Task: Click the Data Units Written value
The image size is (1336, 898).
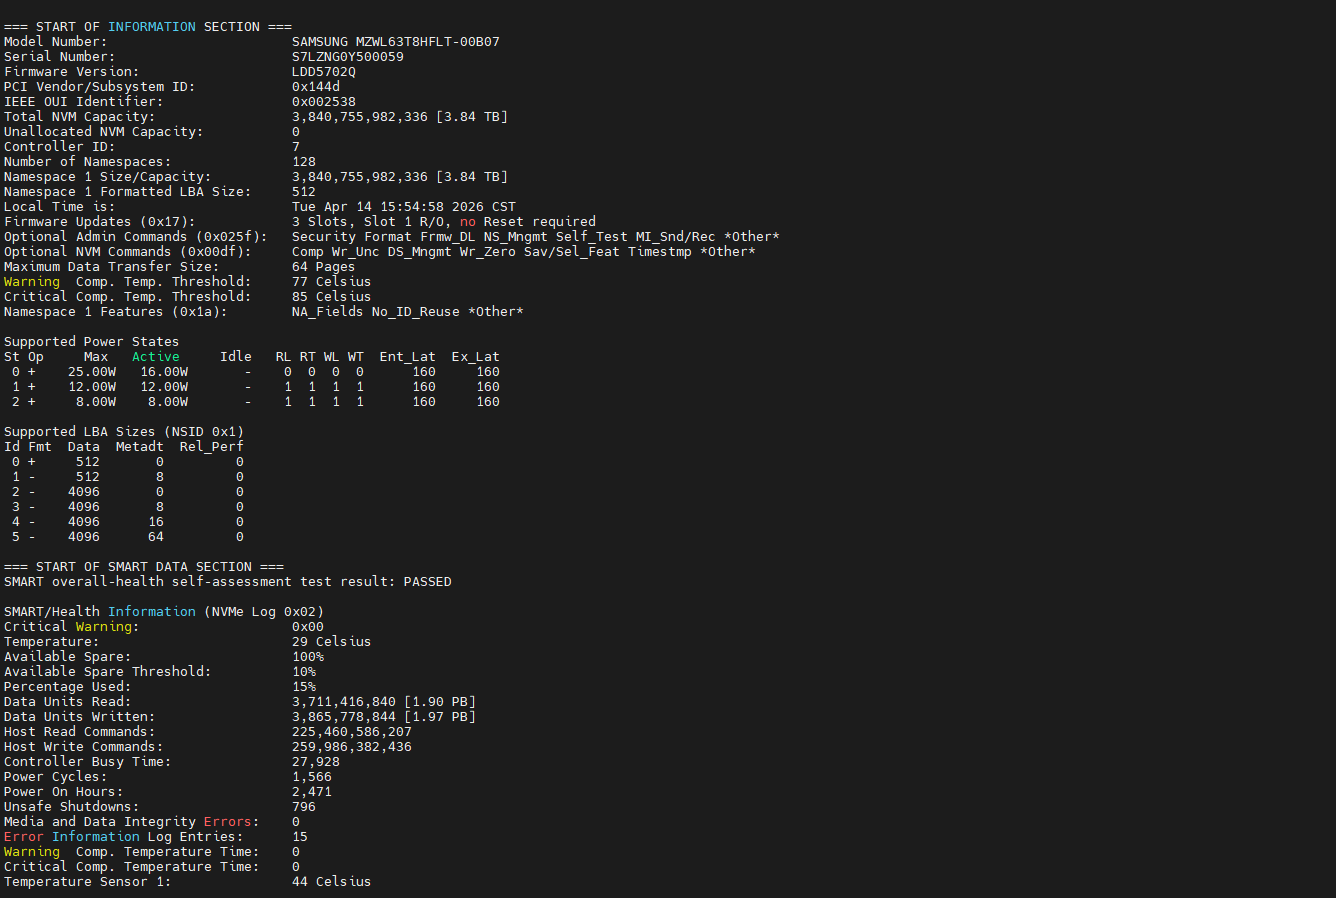Action: pyautogui.click(x=383, y=717)
